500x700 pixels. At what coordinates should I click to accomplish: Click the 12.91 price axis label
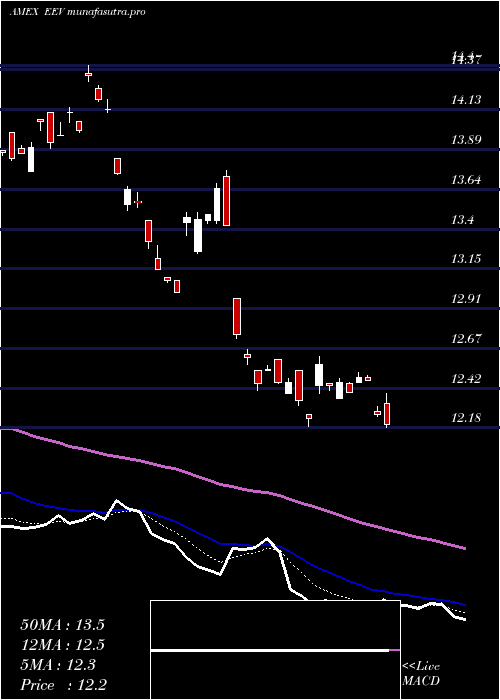click(467, 298)
